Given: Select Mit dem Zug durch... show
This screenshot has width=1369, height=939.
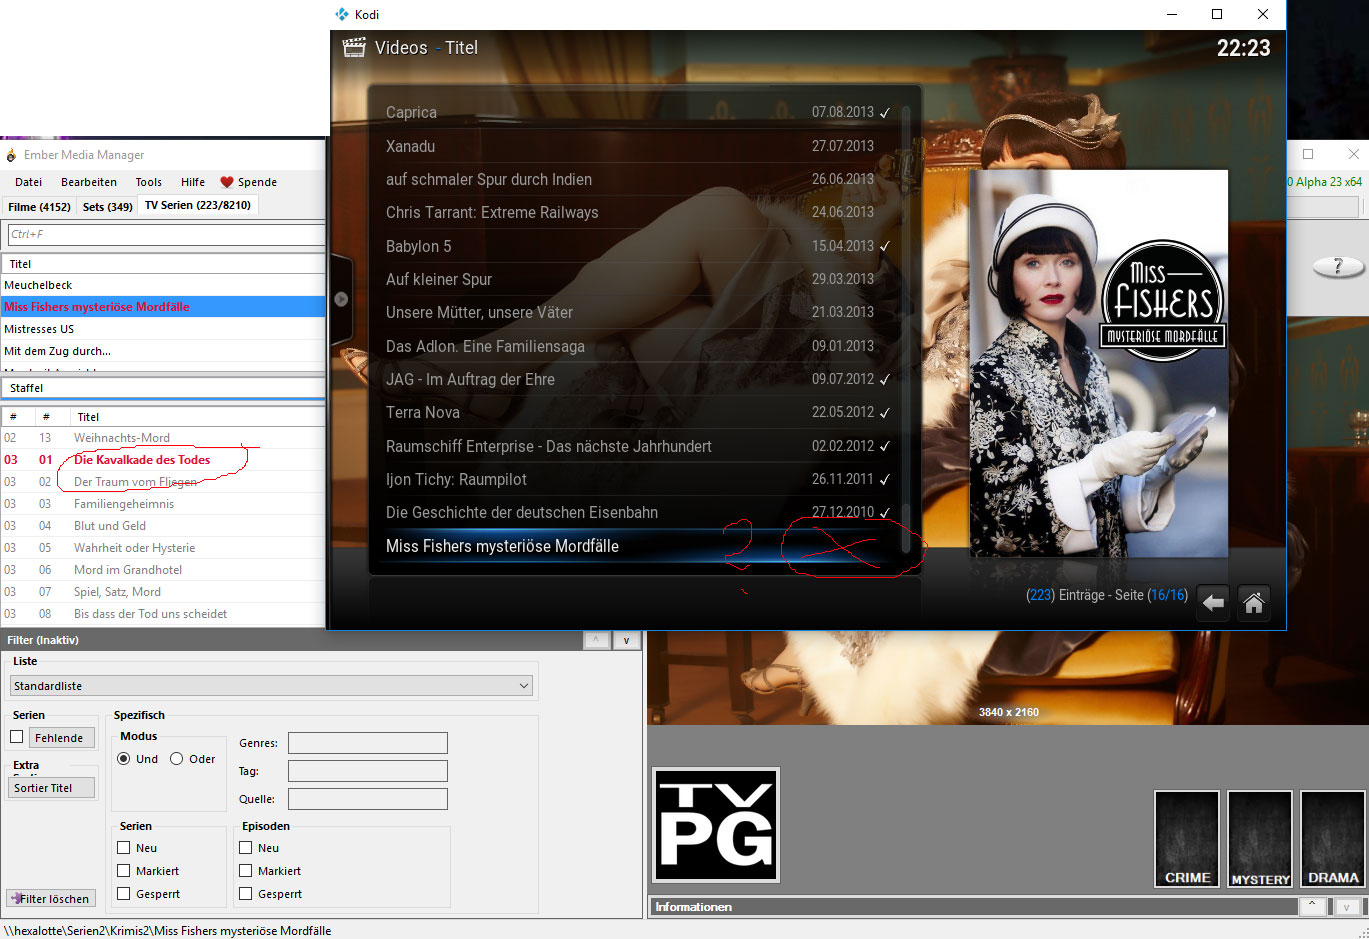Looking at the screenshot, I should tap(164, 351).
